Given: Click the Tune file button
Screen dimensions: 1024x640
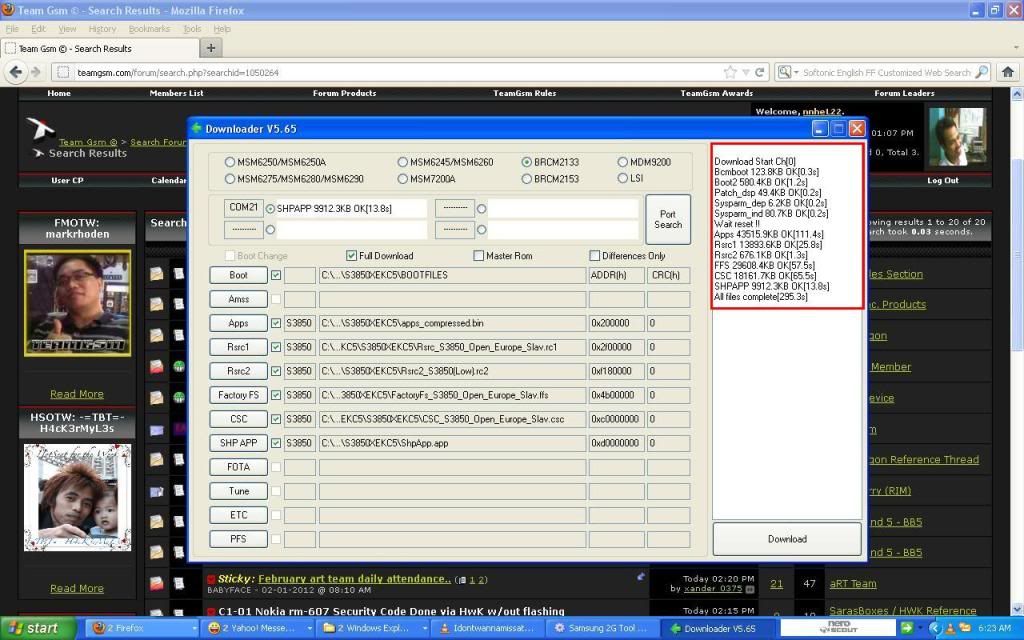Looking at the screenshot, I should pos(238,491).
